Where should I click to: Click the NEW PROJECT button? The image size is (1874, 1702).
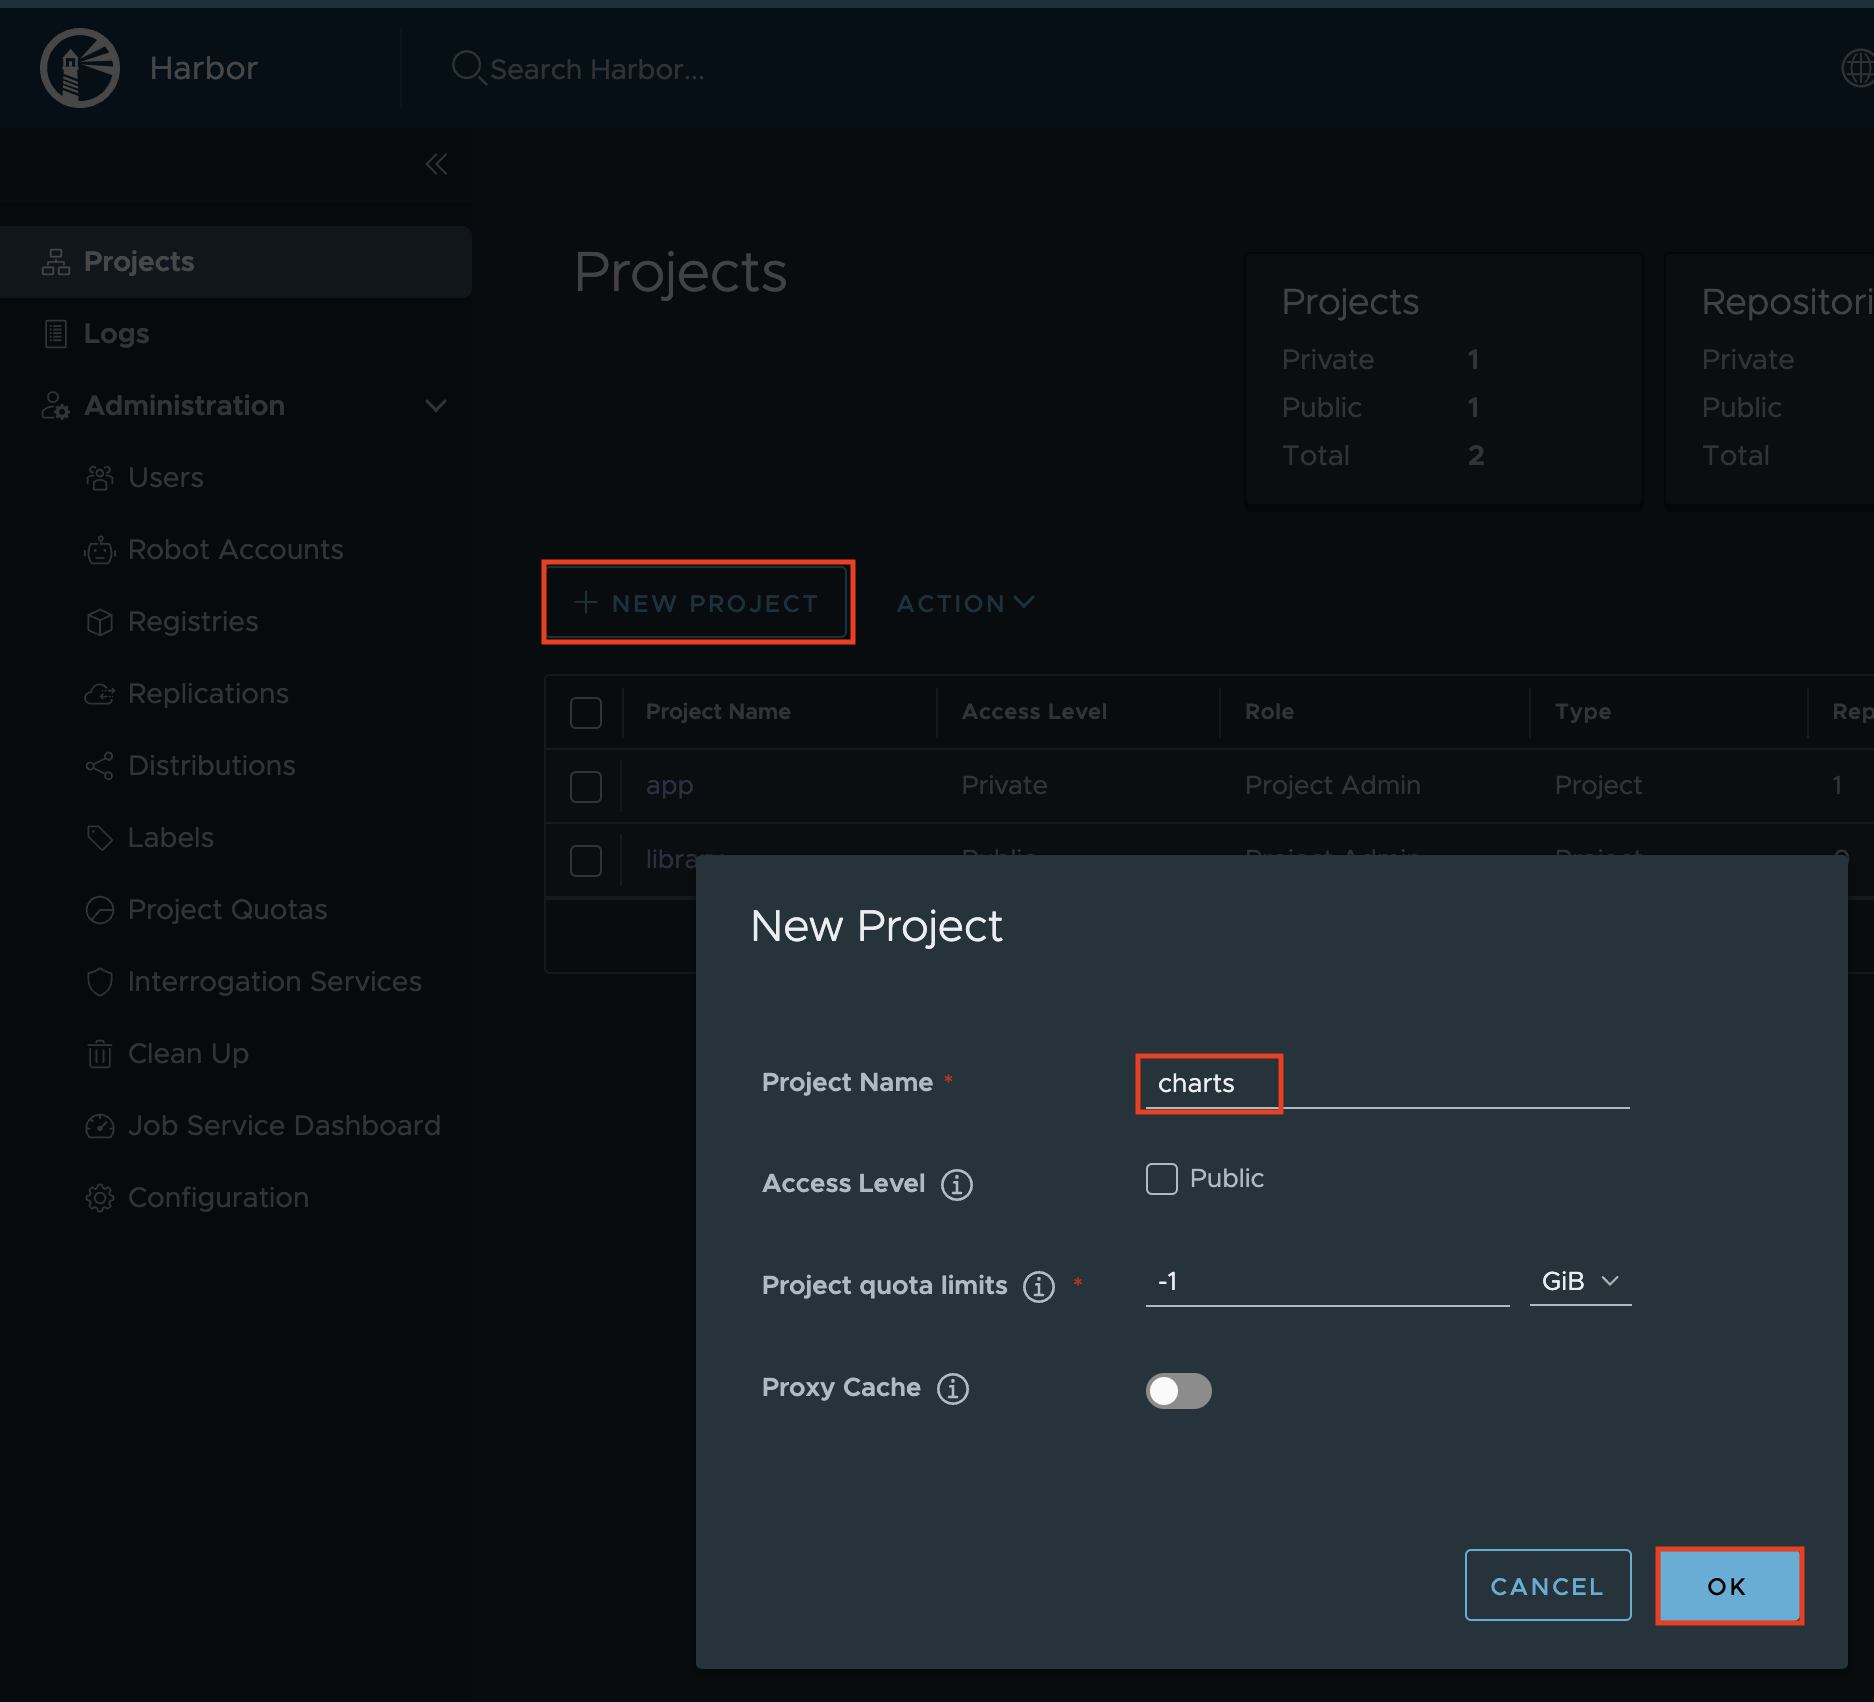click(x=698, y=603)
